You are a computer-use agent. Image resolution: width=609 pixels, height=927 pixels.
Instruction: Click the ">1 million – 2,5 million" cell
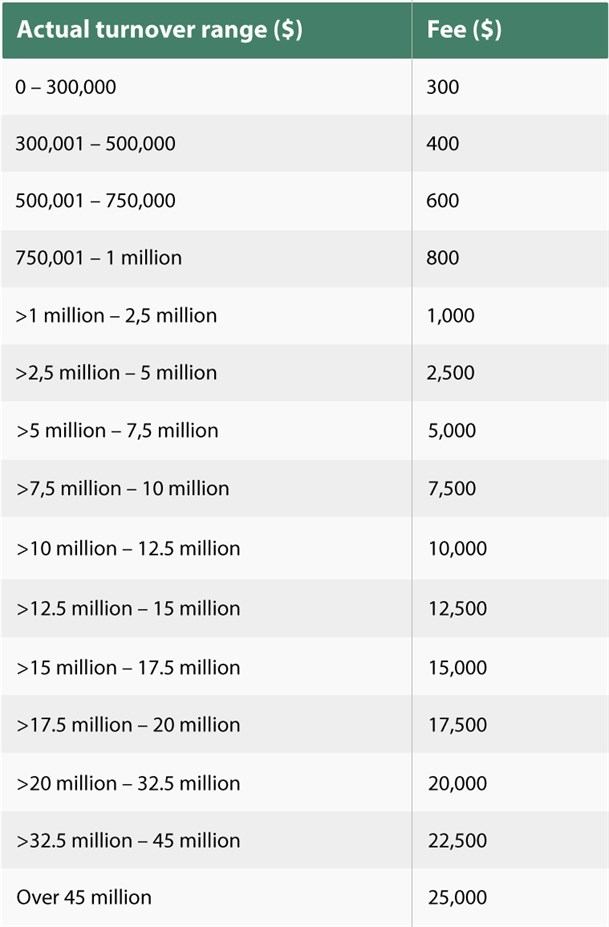pyautogui.click(x=116, y=316)
